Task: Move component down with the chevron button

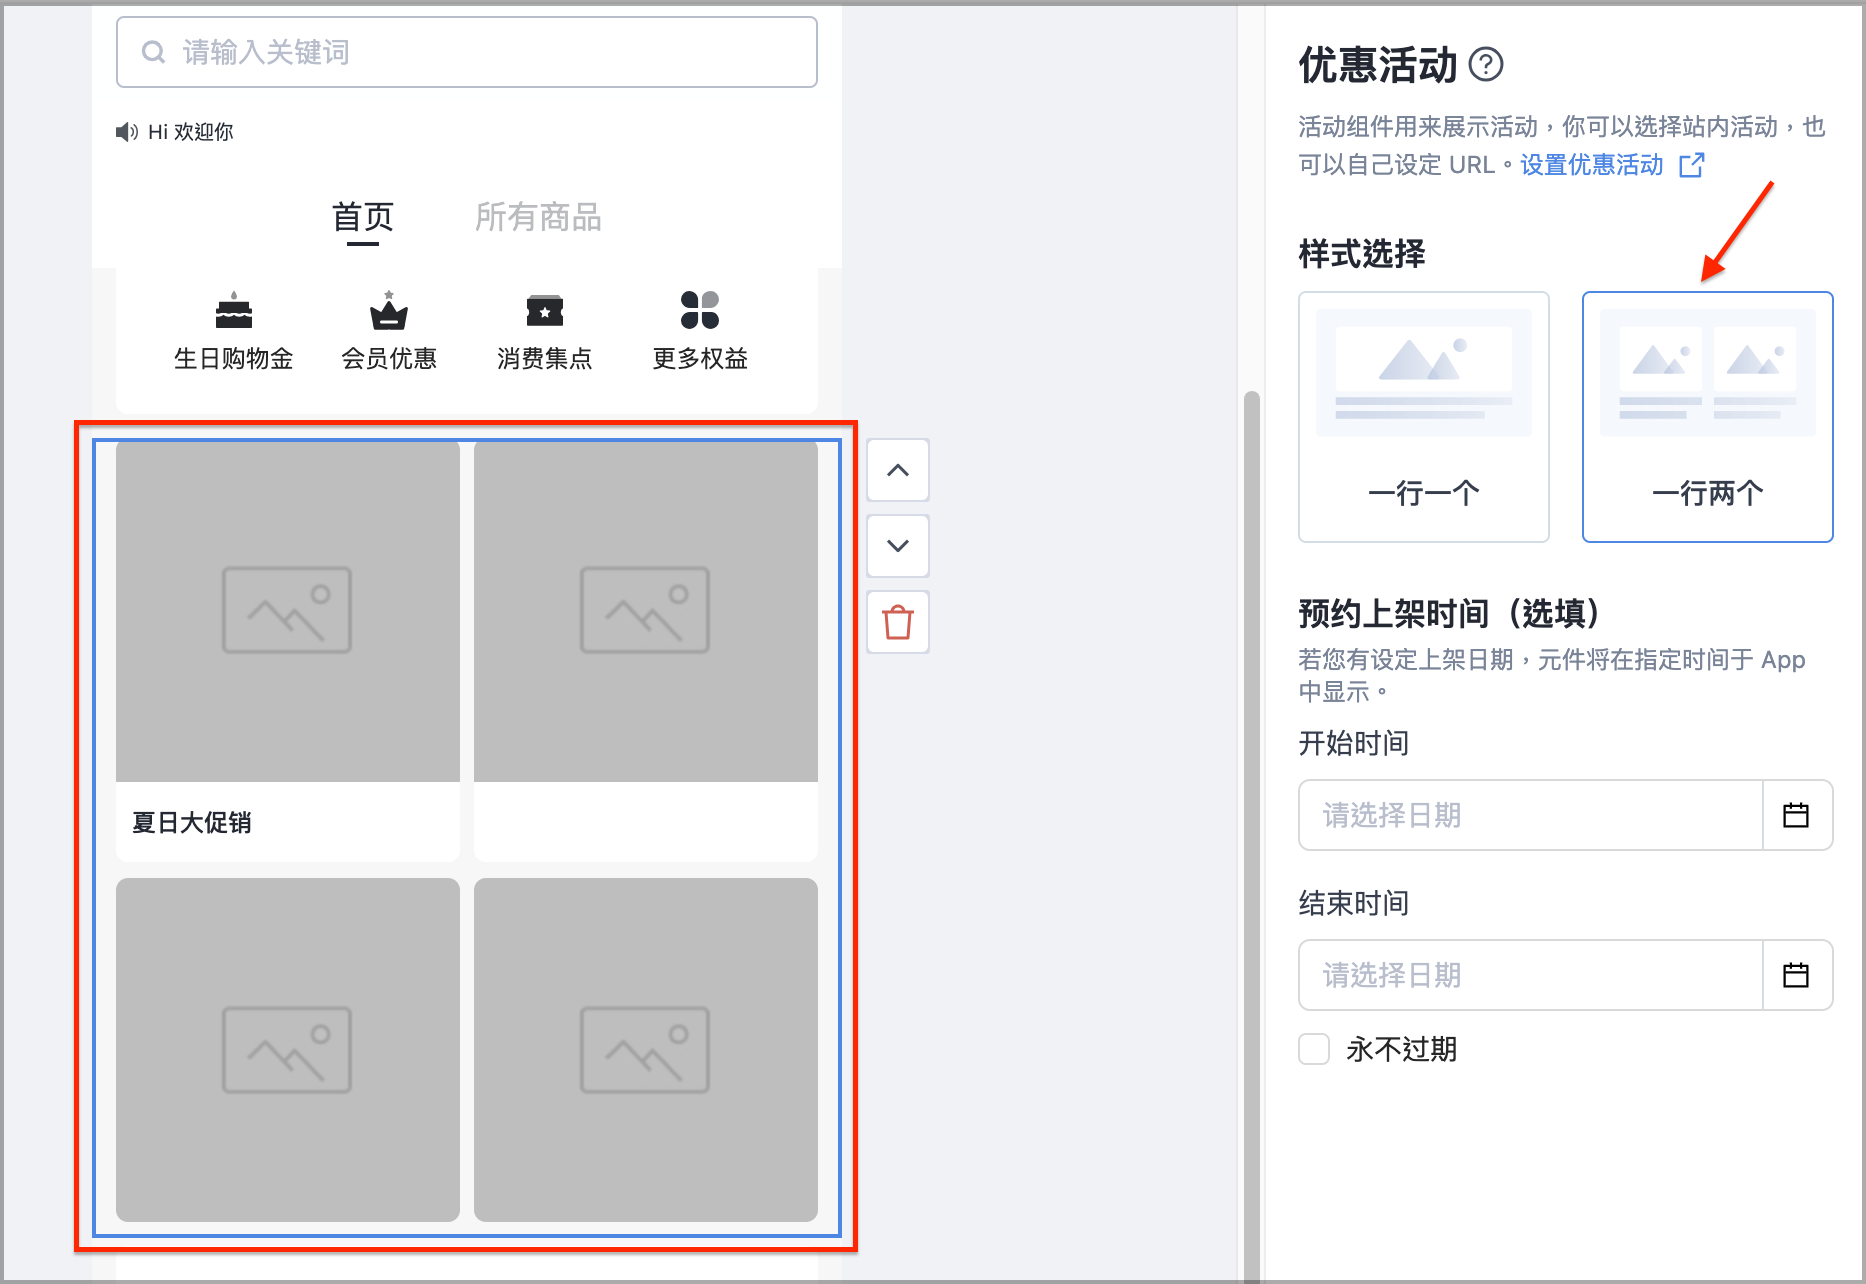Action: (898, 546)
